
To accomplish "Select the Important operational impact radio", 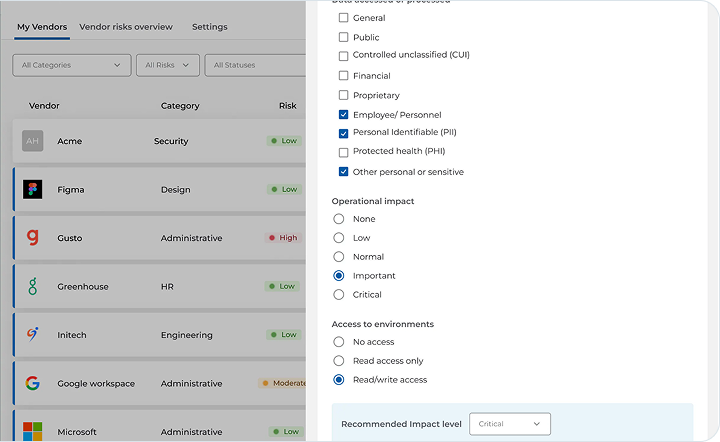I will tap(338, 275).
